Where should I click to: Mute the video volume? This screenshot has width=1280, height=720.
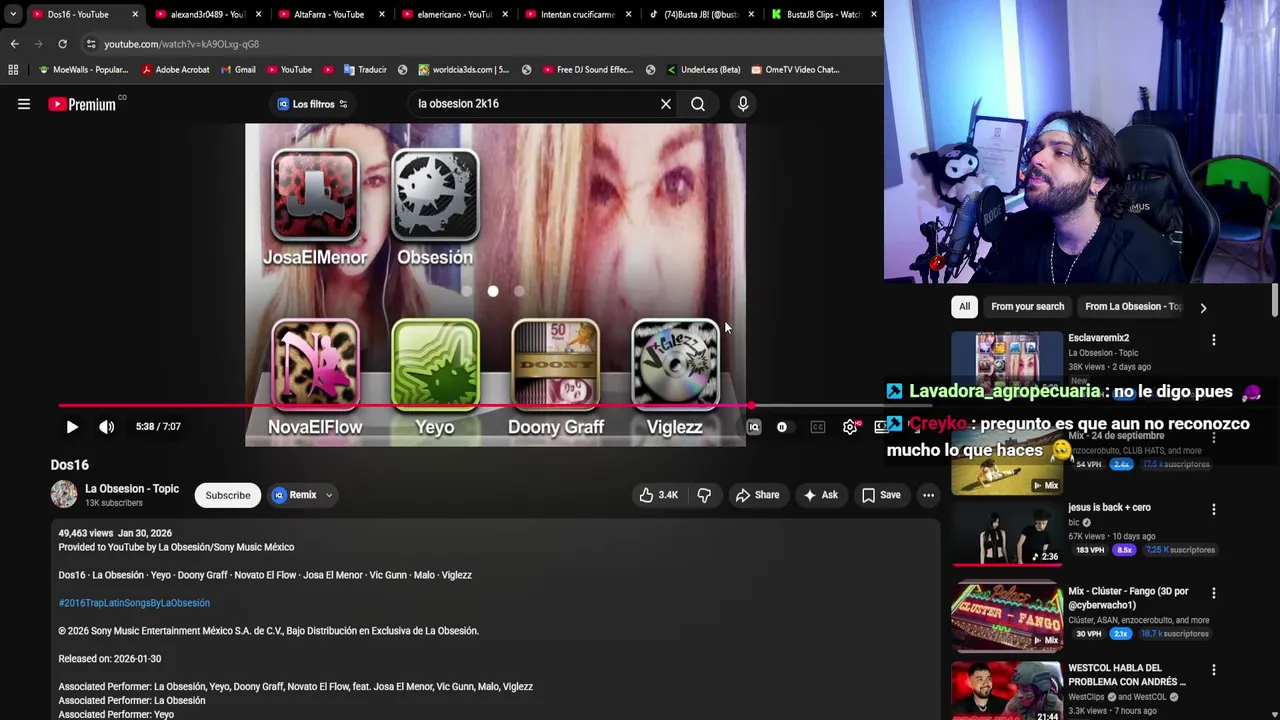coord(107,427)
